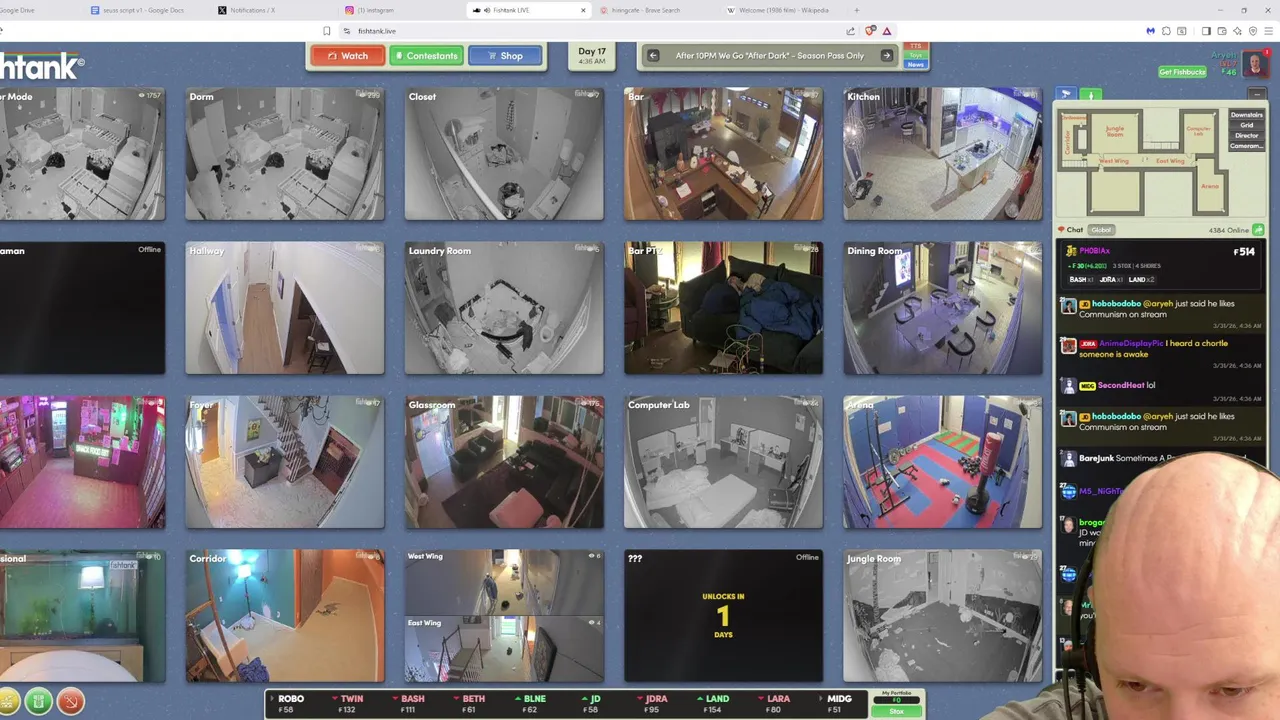Image resolution: width=1280 pixels, height=720 pixels.
Task: Click the Brave Shields lion icon
Action: pyautogui.click(x=870, y=31)
